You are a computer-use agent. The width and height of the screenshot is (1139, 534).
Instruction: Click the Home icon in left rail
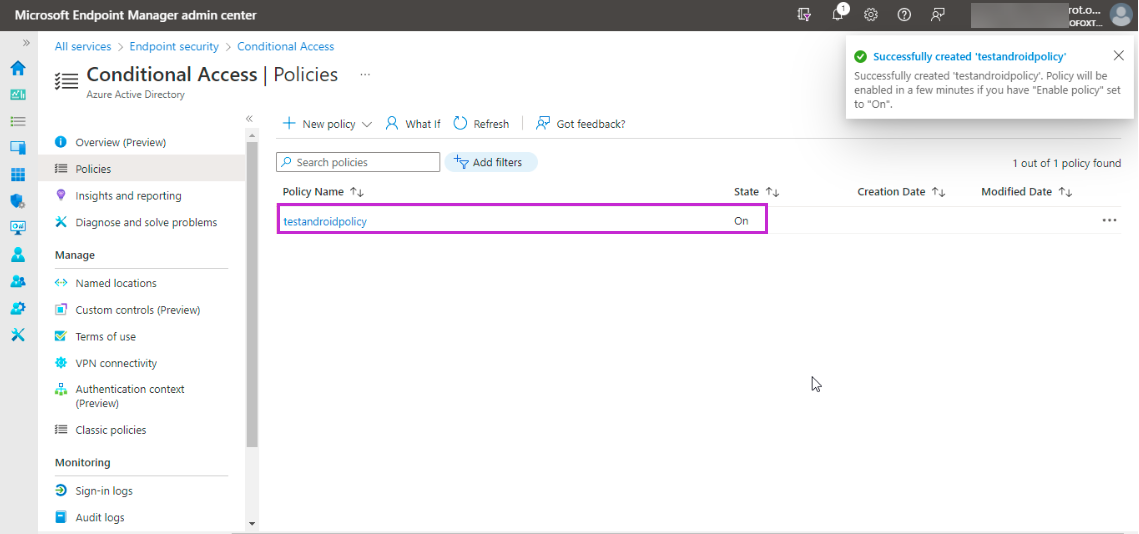click(x=17, y=69)
